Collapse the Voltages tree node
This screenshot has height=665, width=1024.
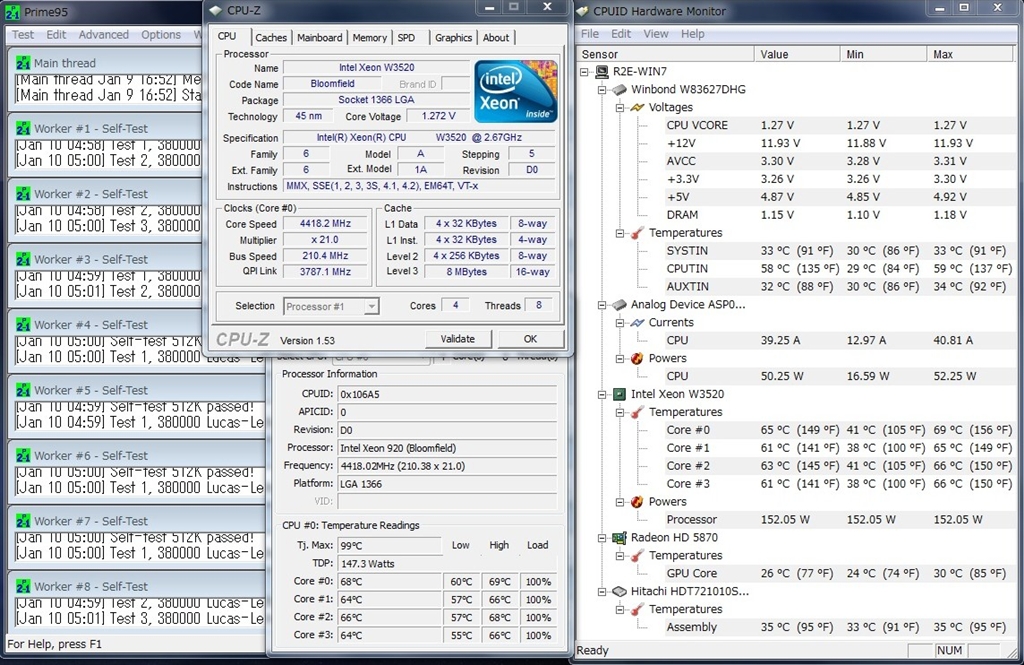coord(620,107)
